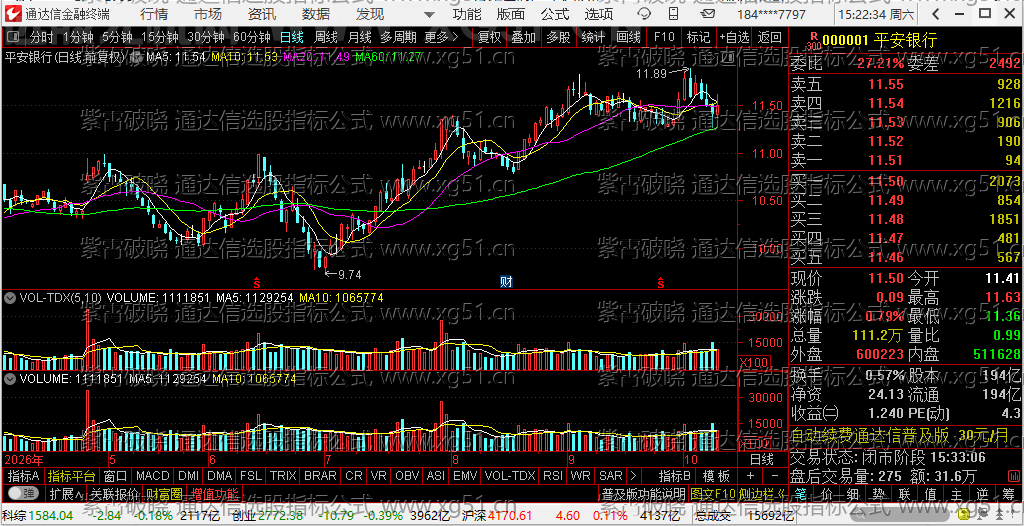Open the 多周期 view
This screenshot has height=526, width=1024.
(x=398, y=38)
